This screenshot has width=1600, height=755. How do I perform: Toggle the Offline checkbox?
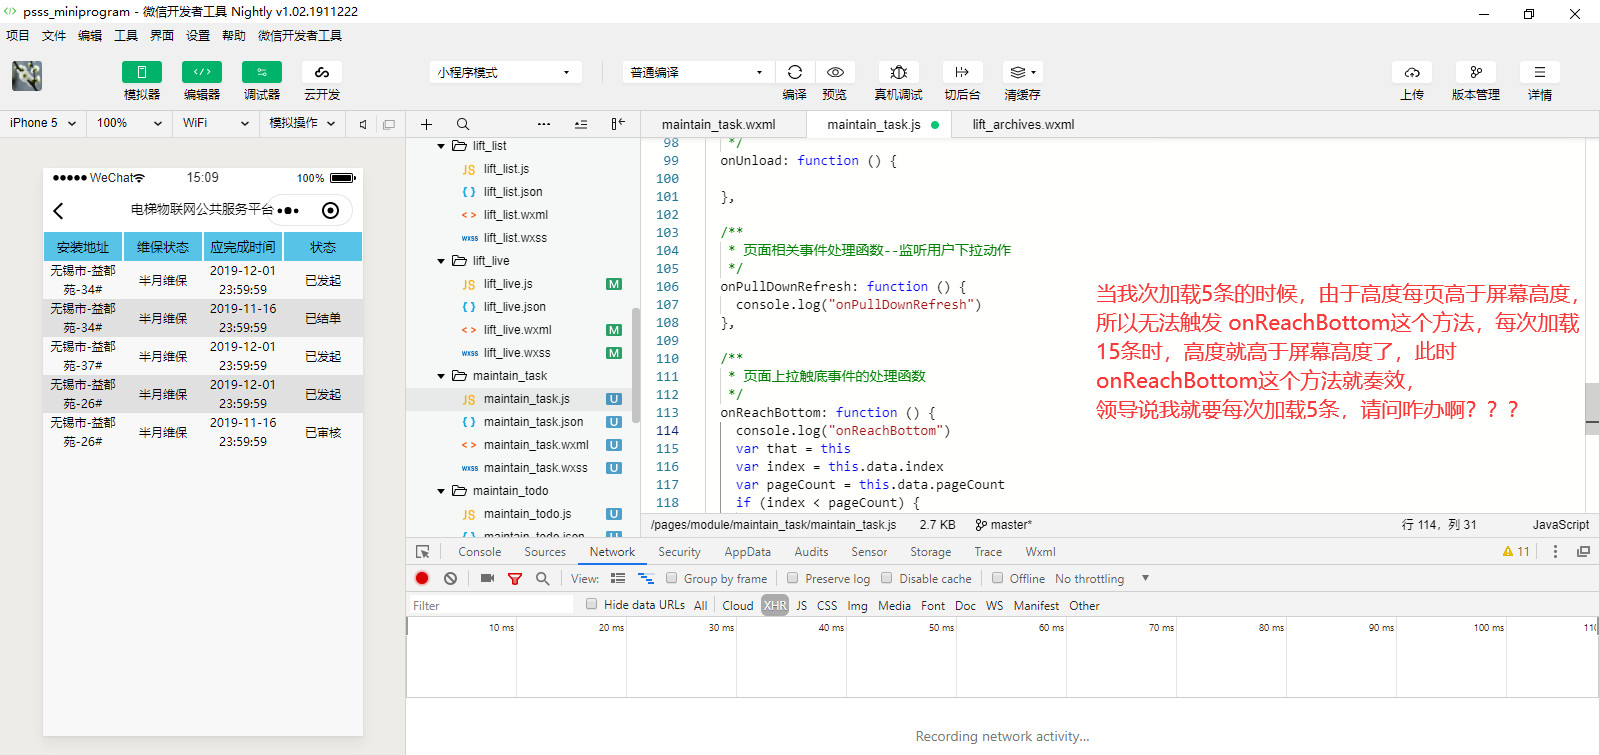(x=997, y=578)
